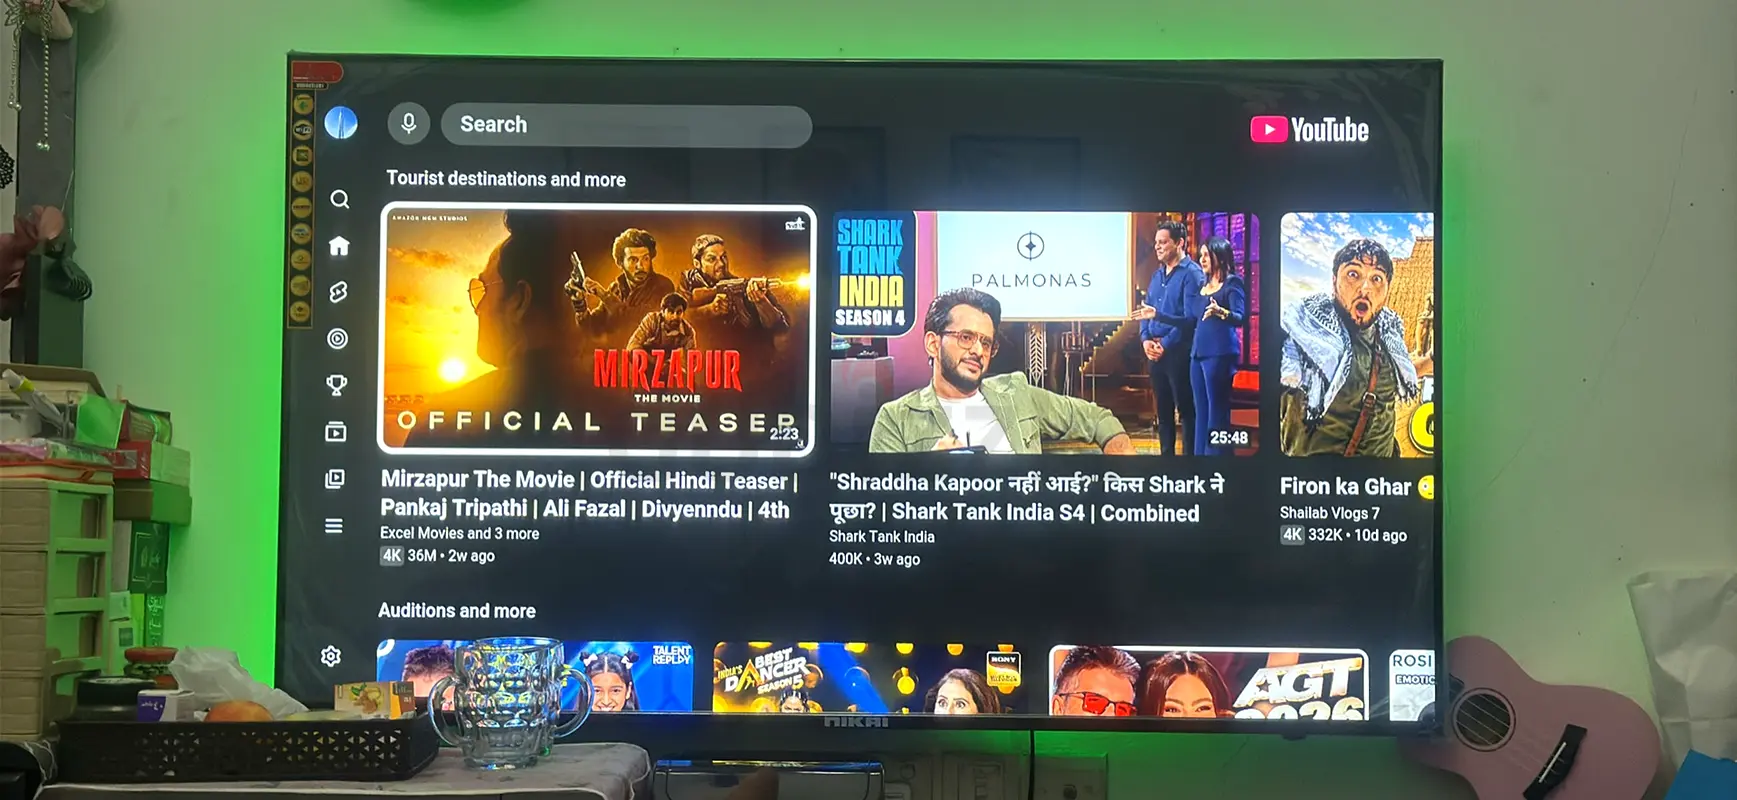This screenshot has width=1737, height=800.
Task: Click the "36M • 2w ago" view count
Action: 451,556
